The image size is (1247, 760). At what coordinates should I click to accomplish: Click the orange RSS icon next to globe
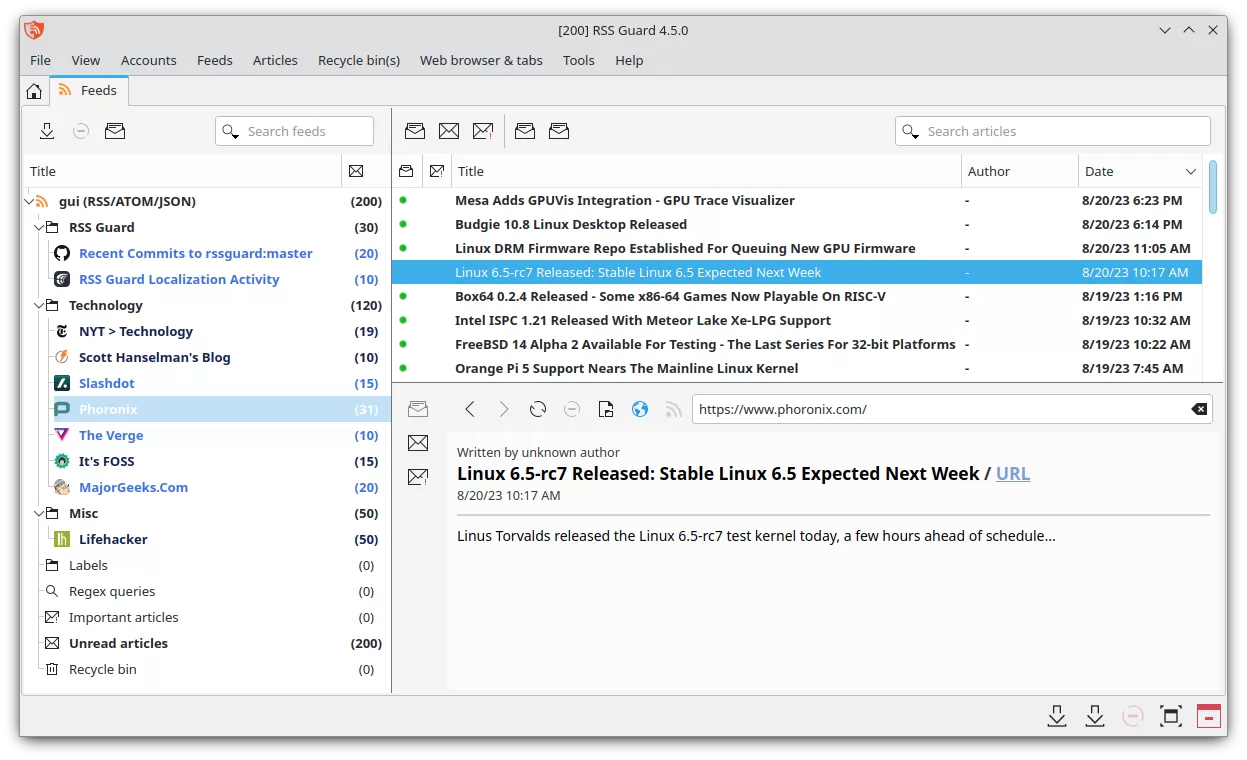[673, 409]
